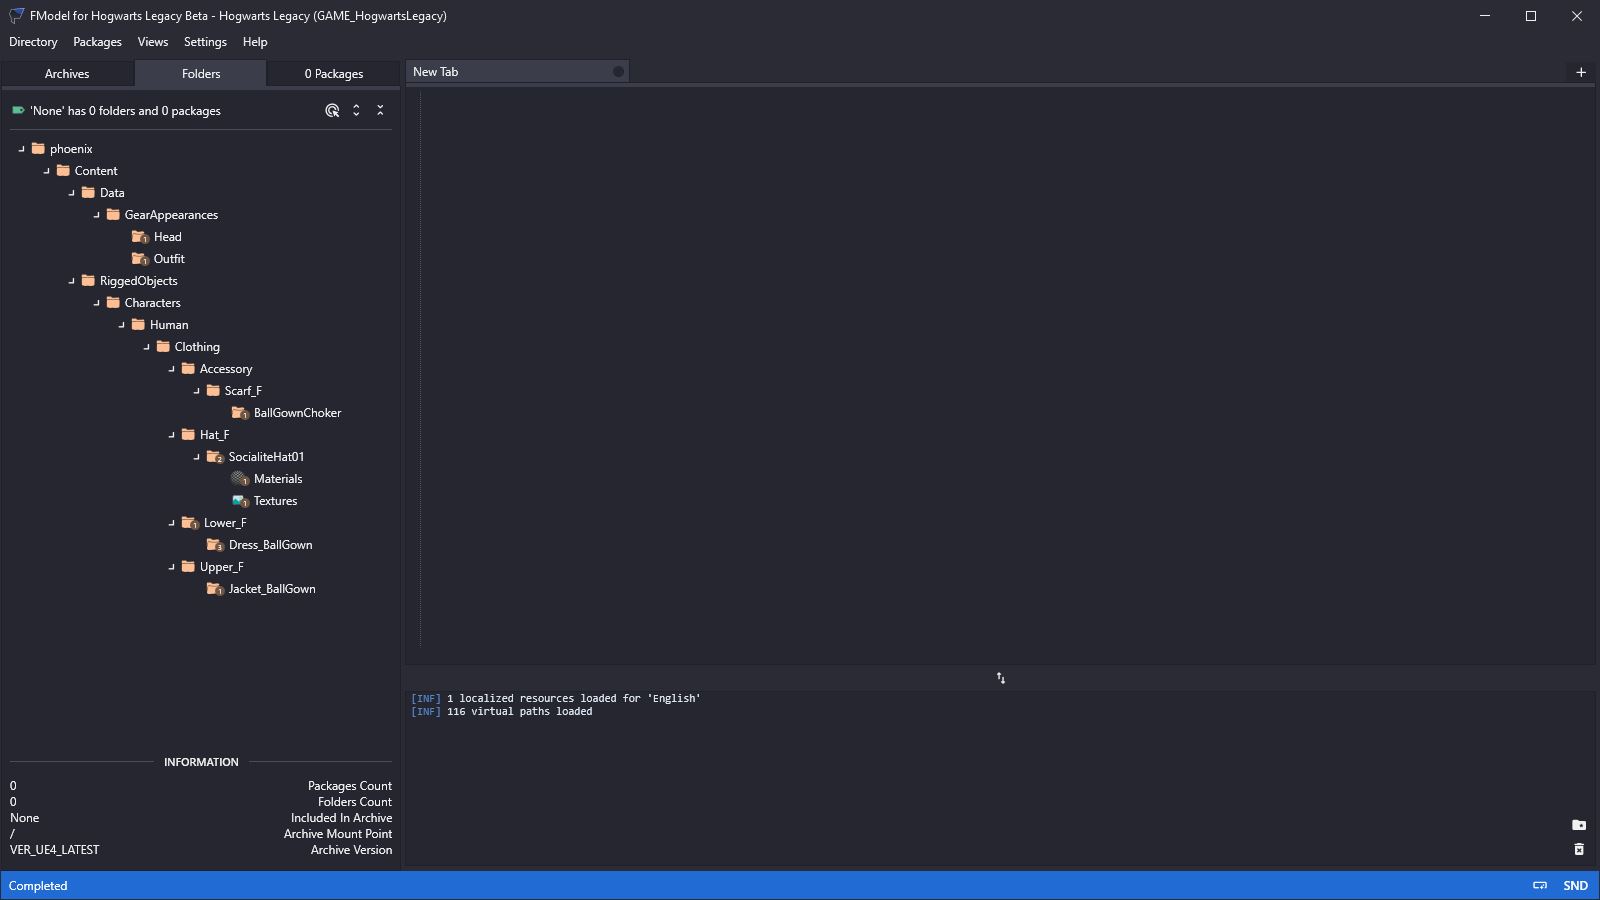Click the green tag icon beside 'None' status
Viewport: 1600px width, 900px height.
point(18,111)
